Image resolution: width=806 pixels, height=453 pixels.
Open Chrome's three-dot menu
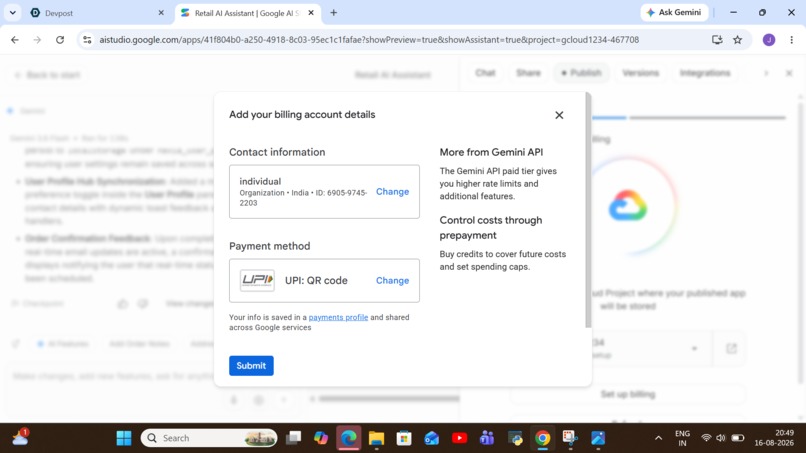click(x=792, y=40)
